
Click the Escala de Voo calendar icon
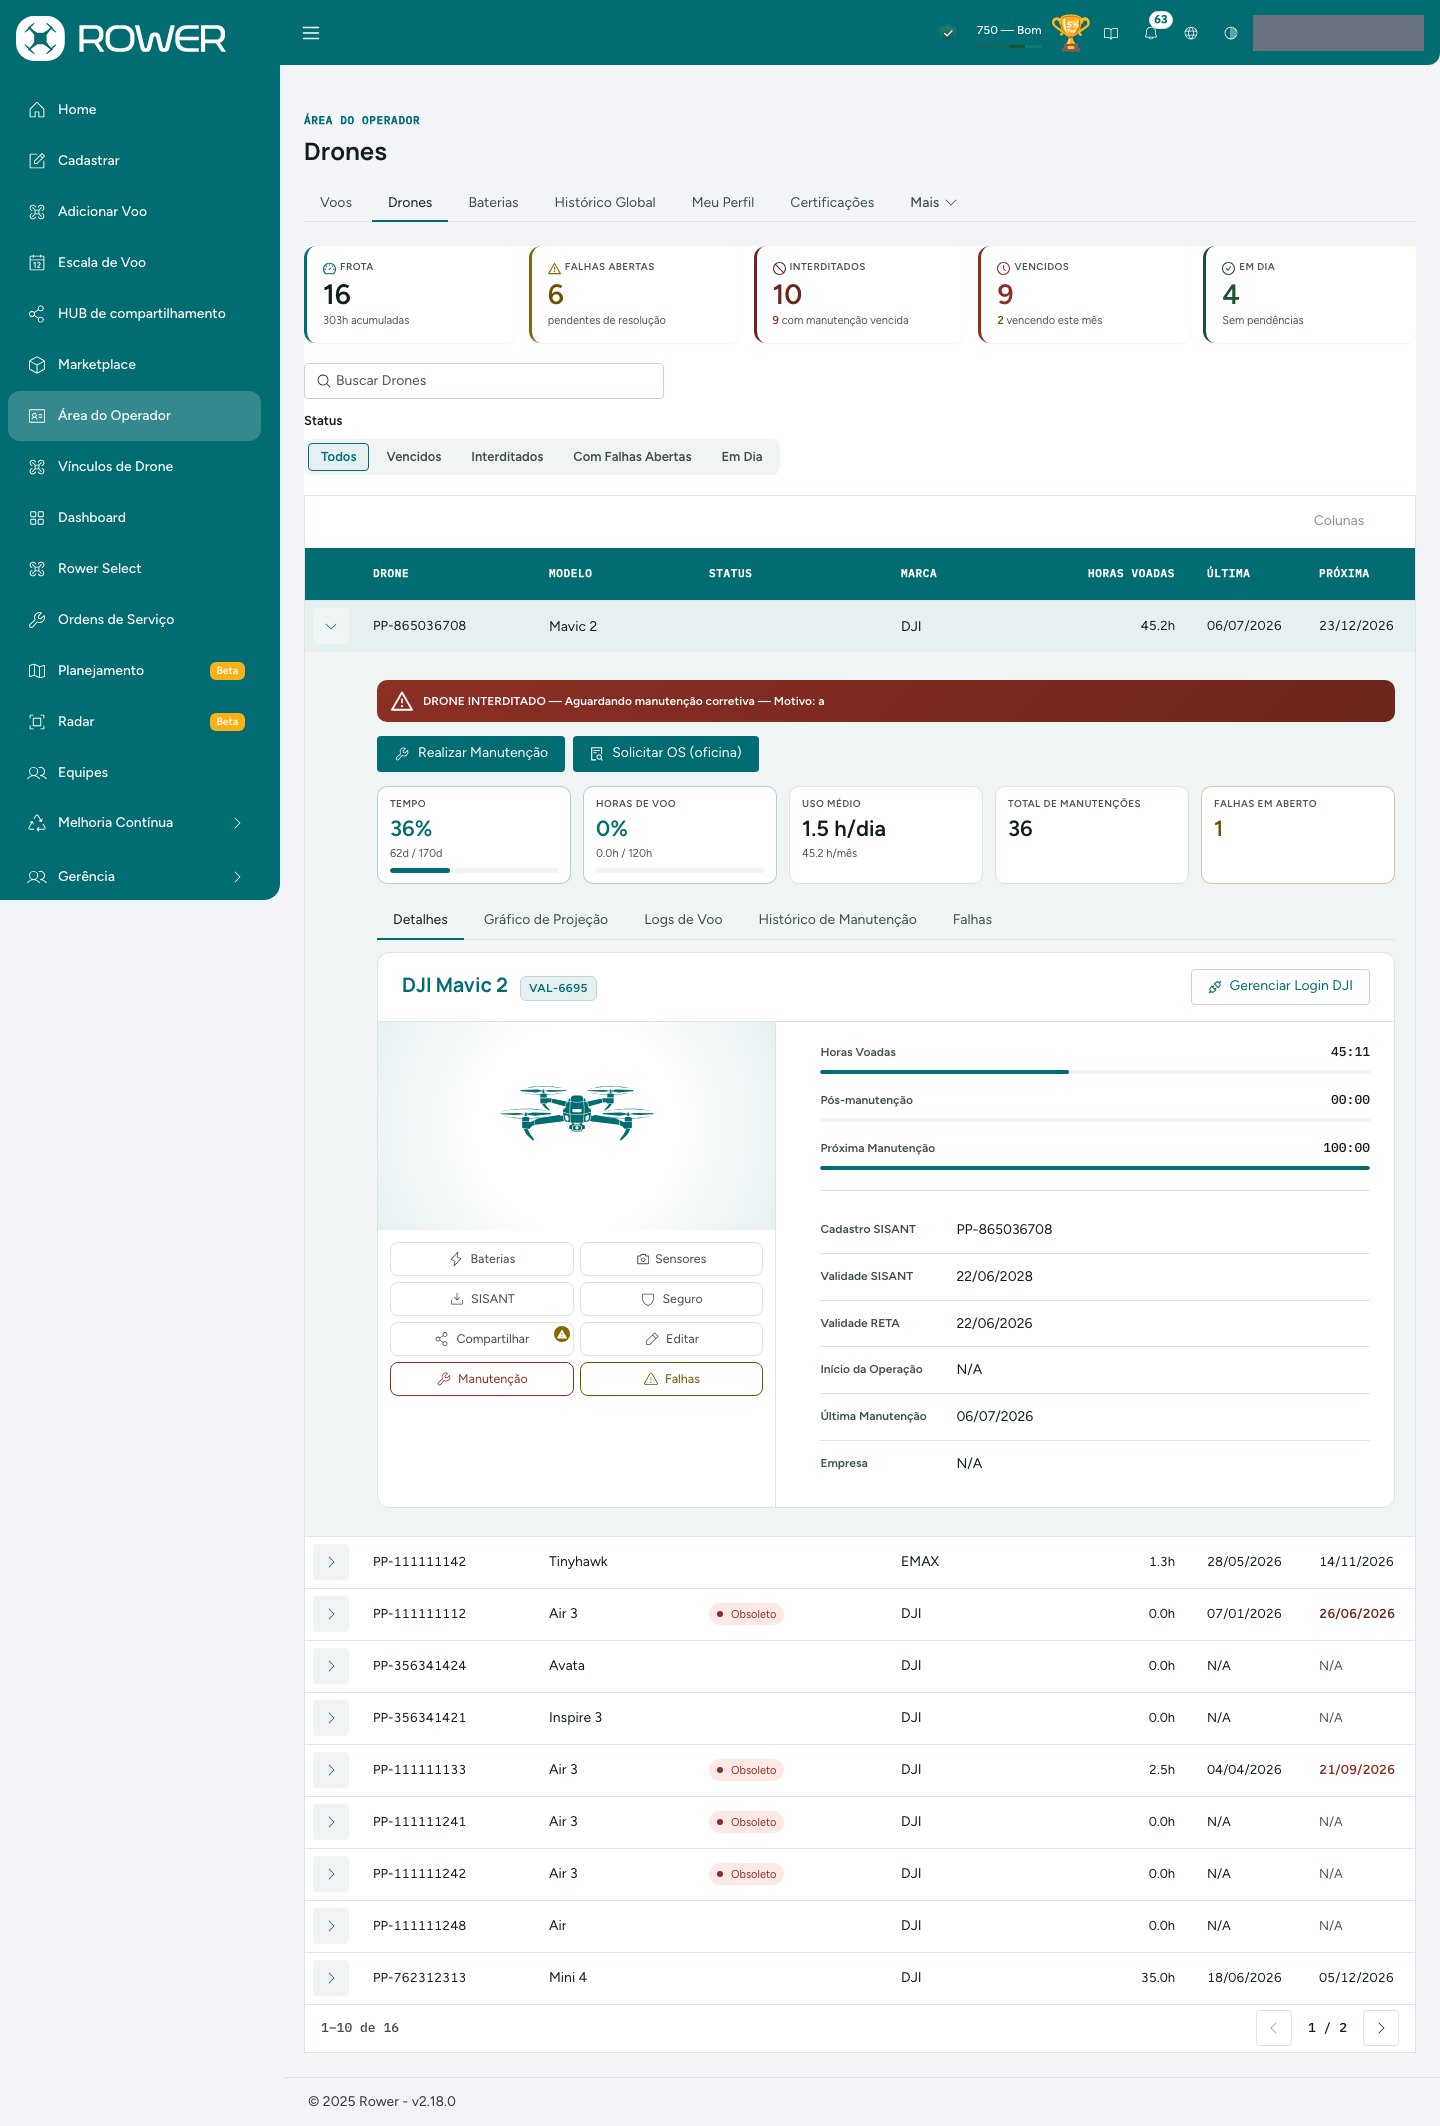pos(37,263)
